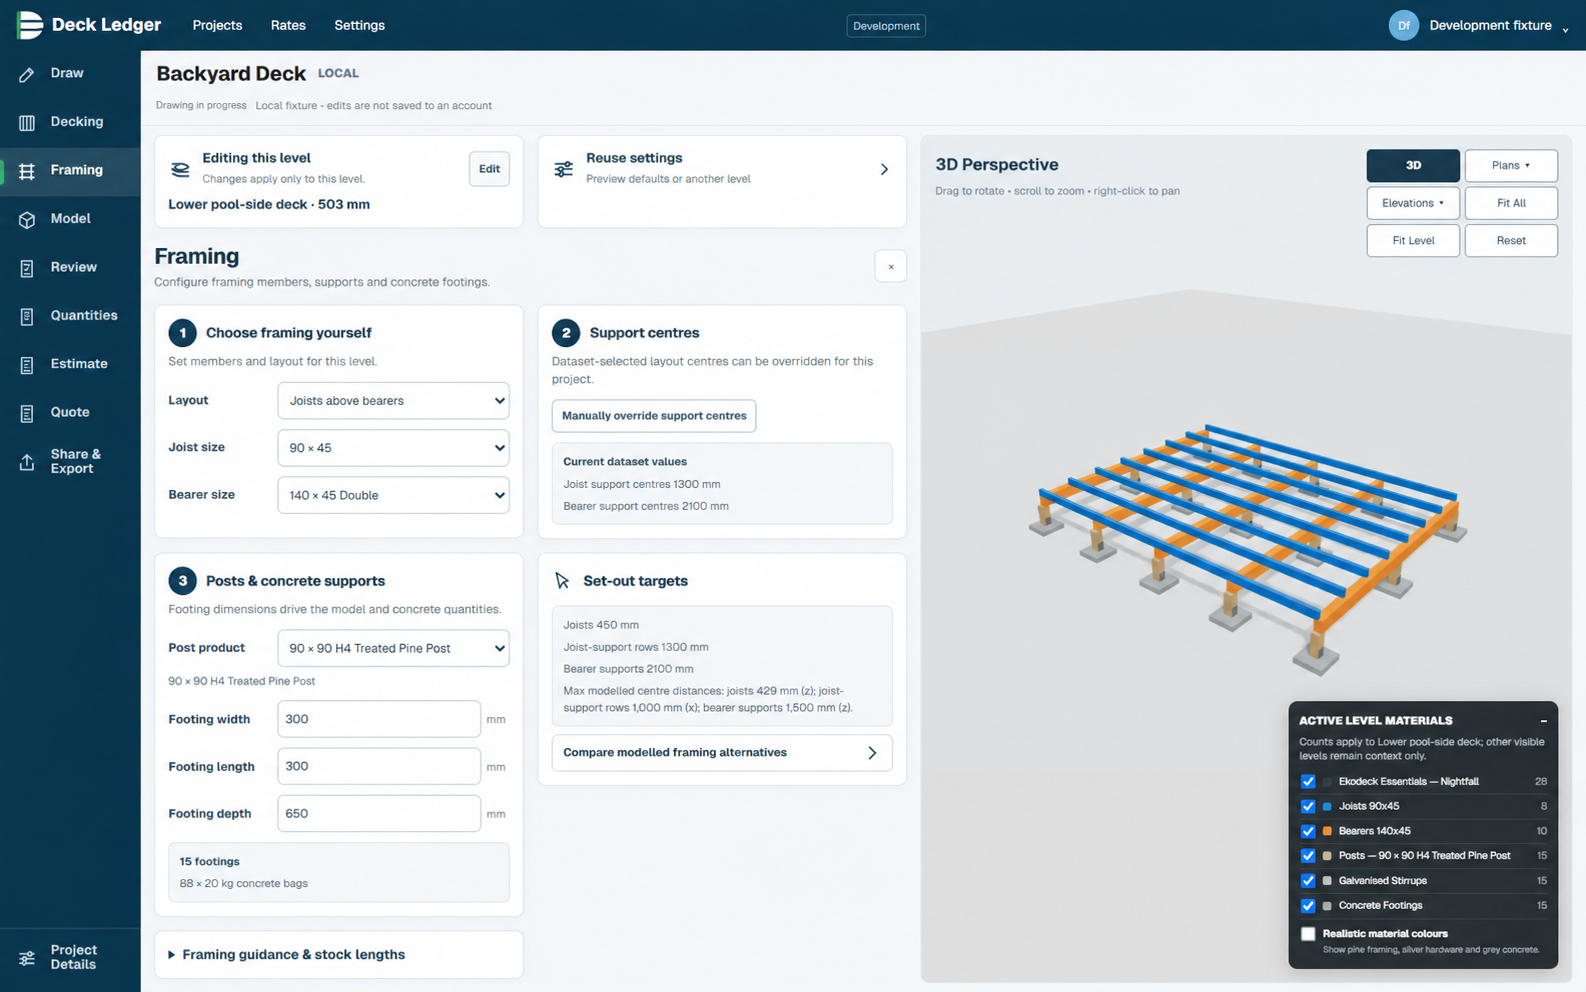
Task: Open the Plans view dropdown
Action: 1511,166
